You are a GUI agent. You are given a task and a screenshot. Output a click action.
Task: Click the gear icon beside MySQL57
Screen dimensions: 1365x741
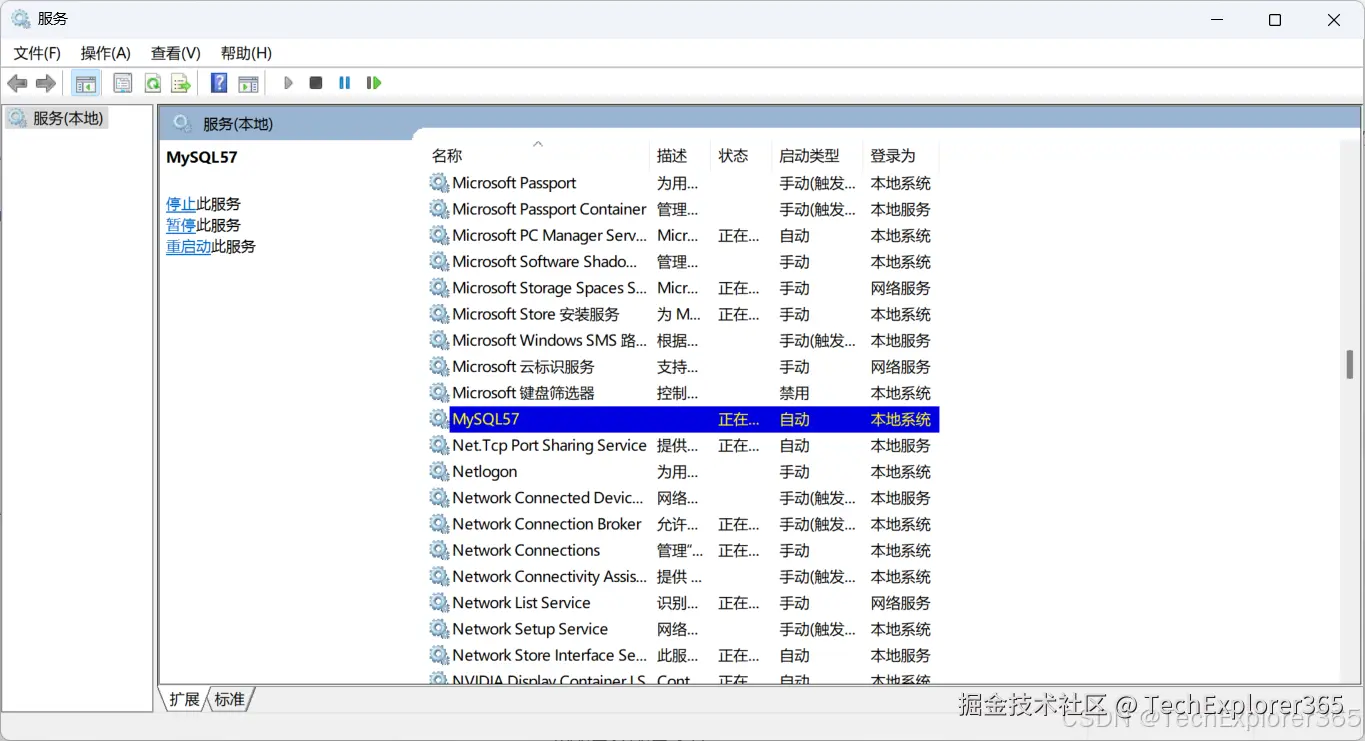pos(439,419)
